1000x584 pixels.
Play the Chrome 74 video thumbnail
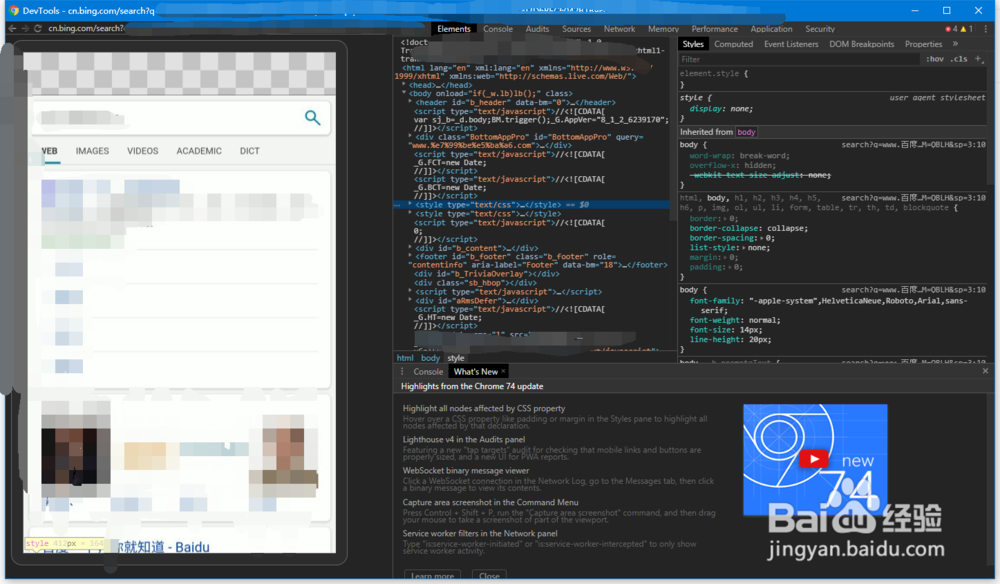(814, 459)
